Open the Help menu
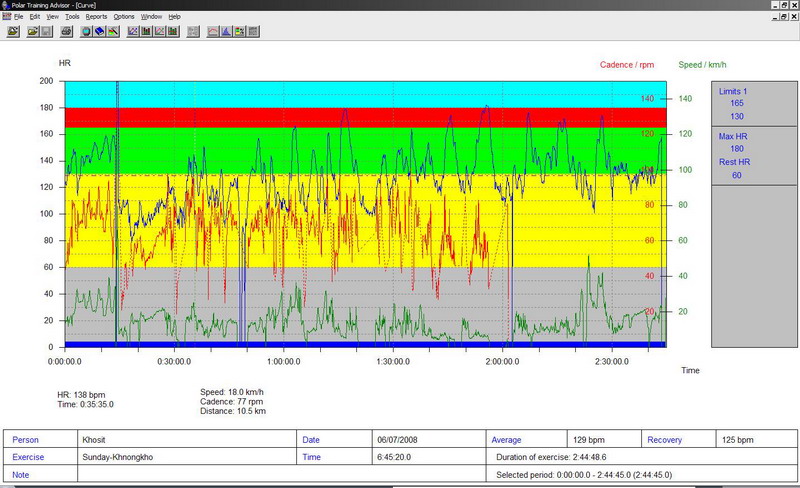The width and height of the screenshot is (800, 488). 174,17
